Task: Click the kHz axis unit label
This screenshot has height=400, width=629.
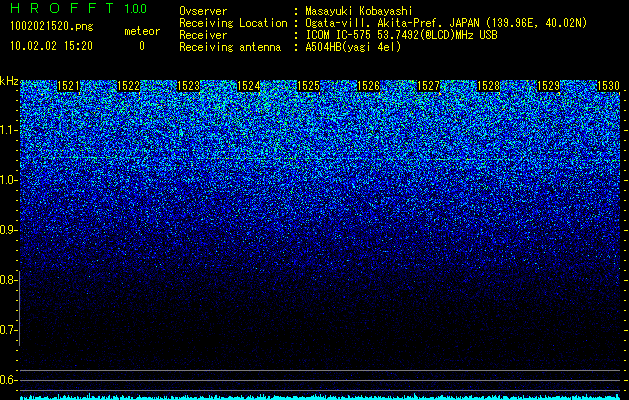Action: click(x=9, y=81)
